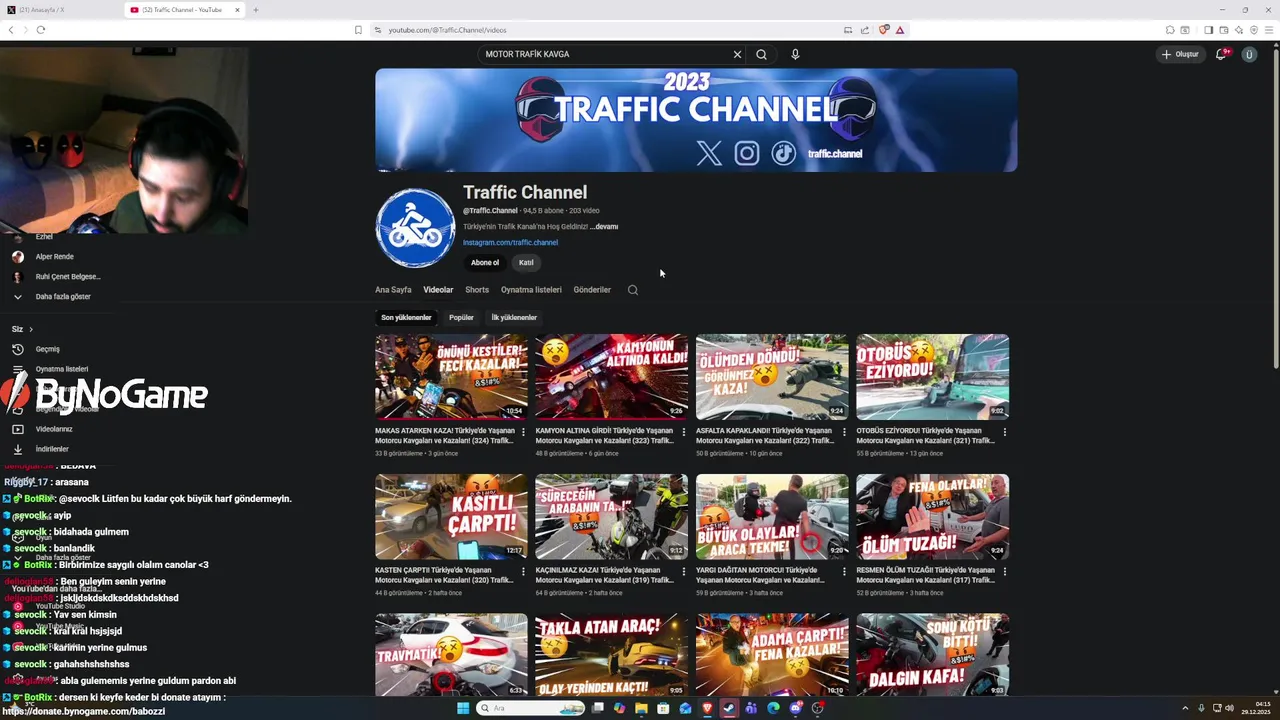Select the Videolar channel tab
The image size is (1280, 720).
[438, 290]
